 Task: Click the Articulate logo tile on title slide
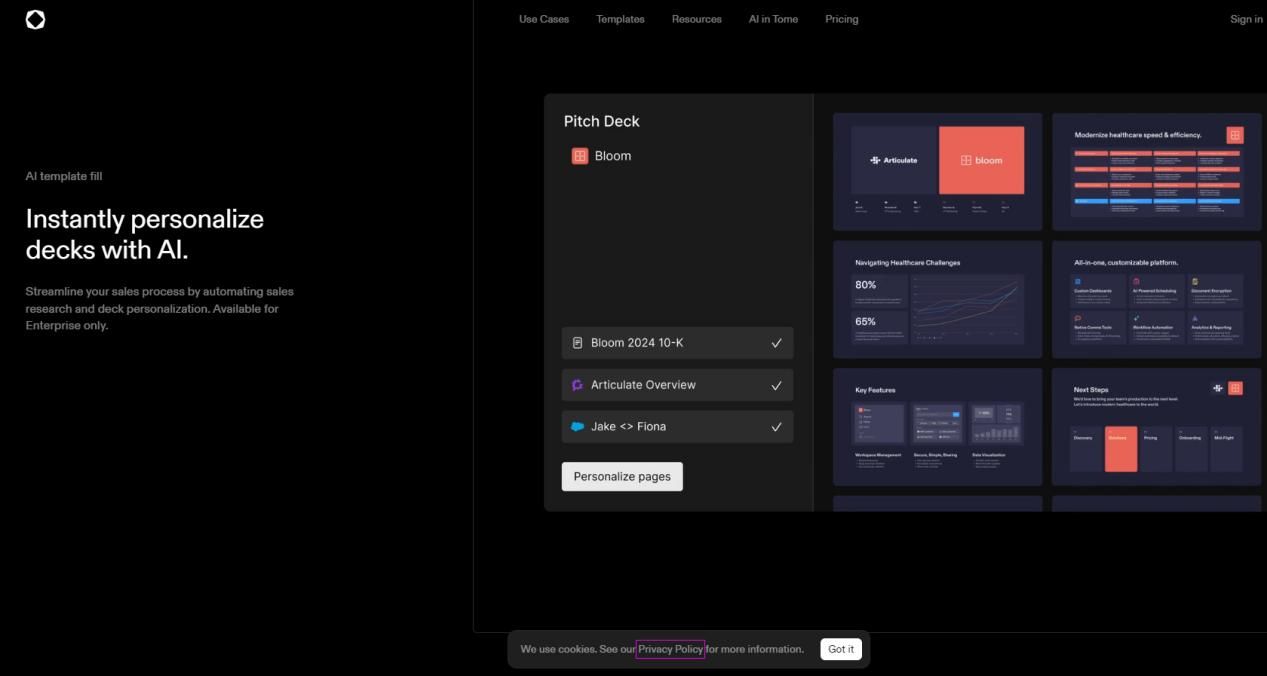pyautogui.click(x=893, y=160)
